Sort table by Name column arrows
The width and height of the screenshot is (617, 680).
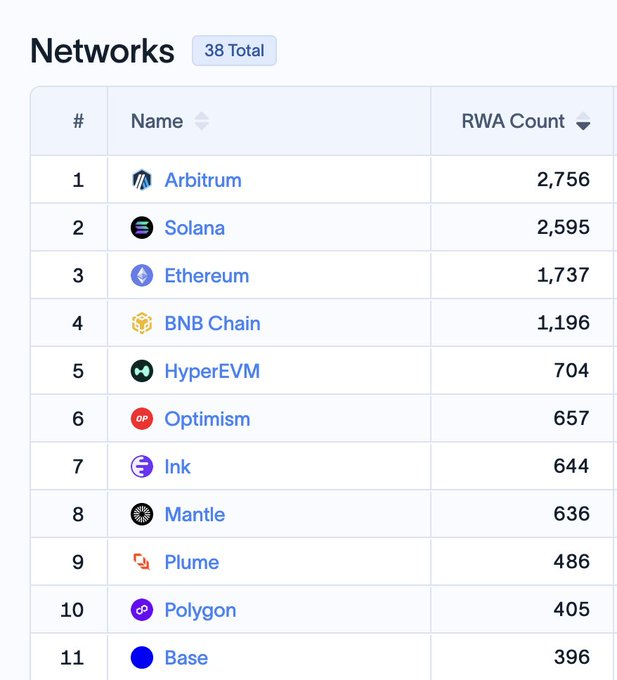pyautogui.click(x=202, y=121)
